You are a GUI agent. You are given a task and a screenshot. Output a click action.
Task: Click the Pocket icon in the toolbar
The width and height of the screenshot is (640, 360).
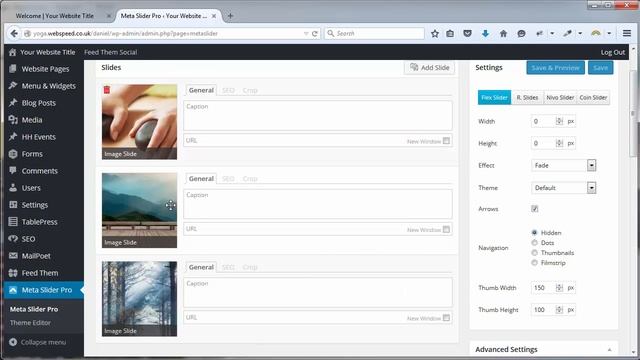(467, 33)
